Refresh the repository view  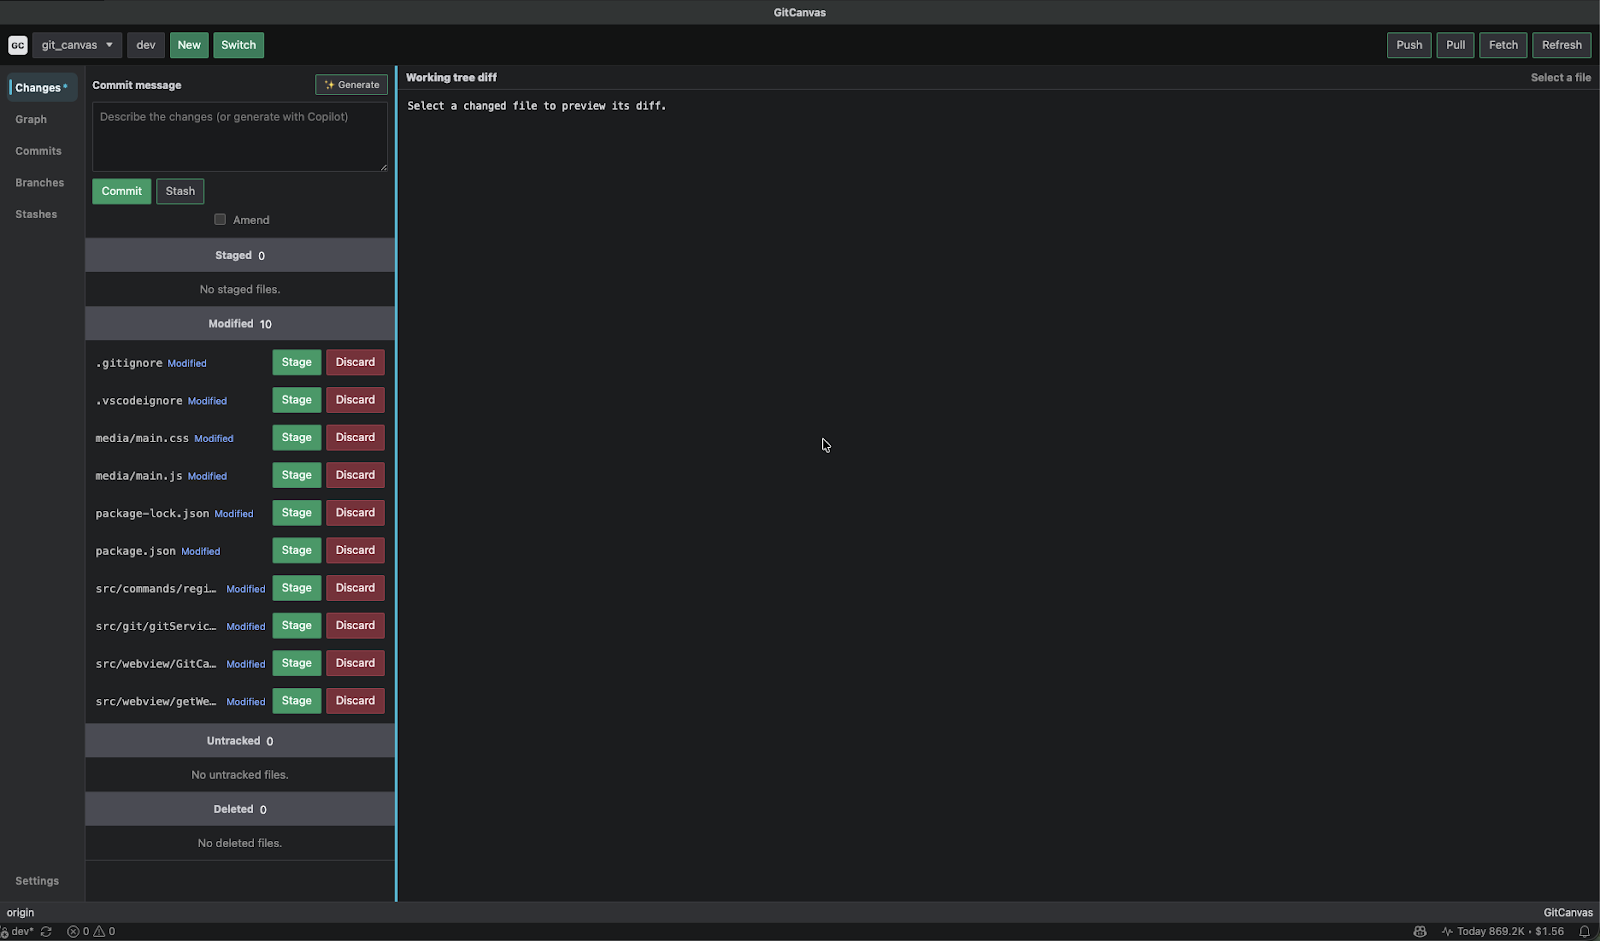click(x=1561, y=45)
